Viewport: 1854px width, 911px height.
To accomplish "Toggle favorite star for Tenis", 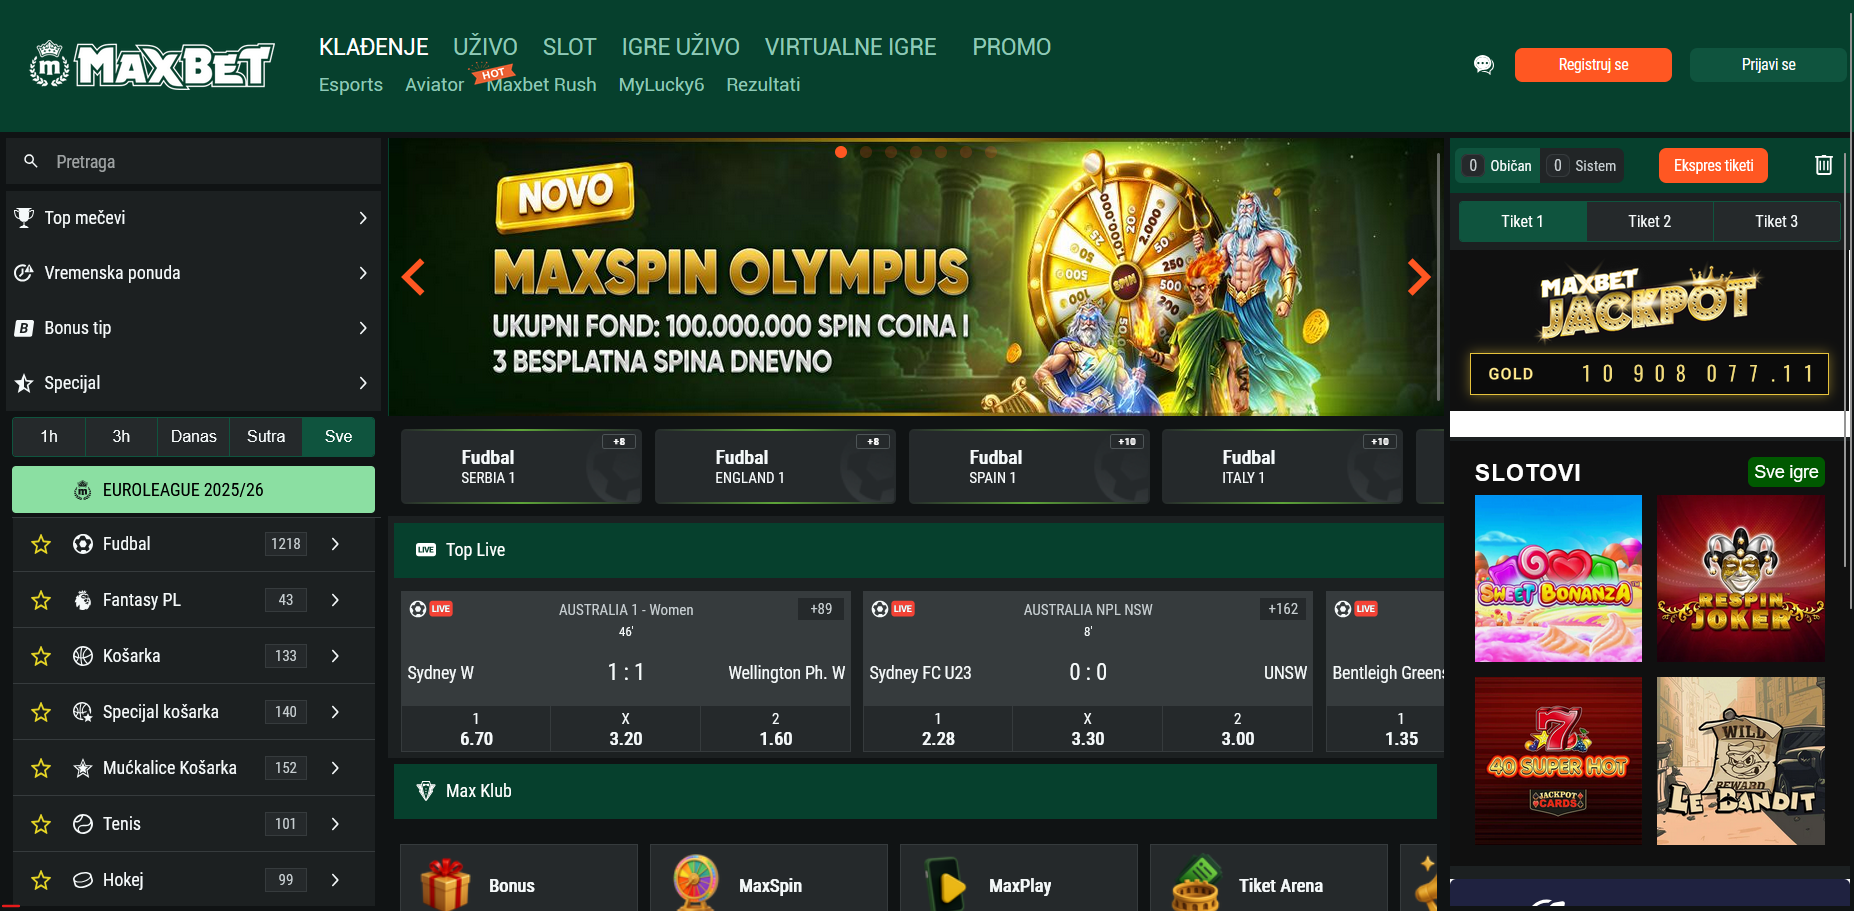I will coord(41,824).
